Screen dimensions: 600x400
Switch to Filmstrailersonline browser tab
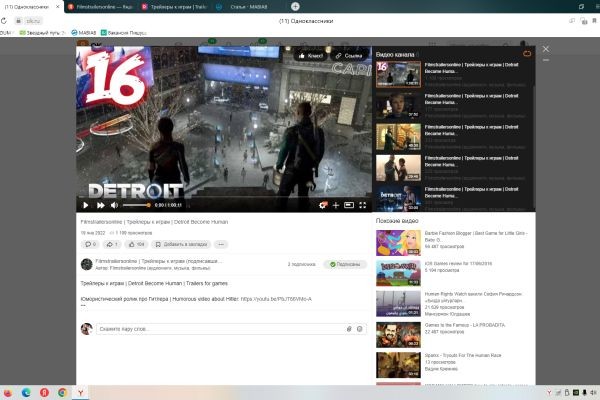100,7
